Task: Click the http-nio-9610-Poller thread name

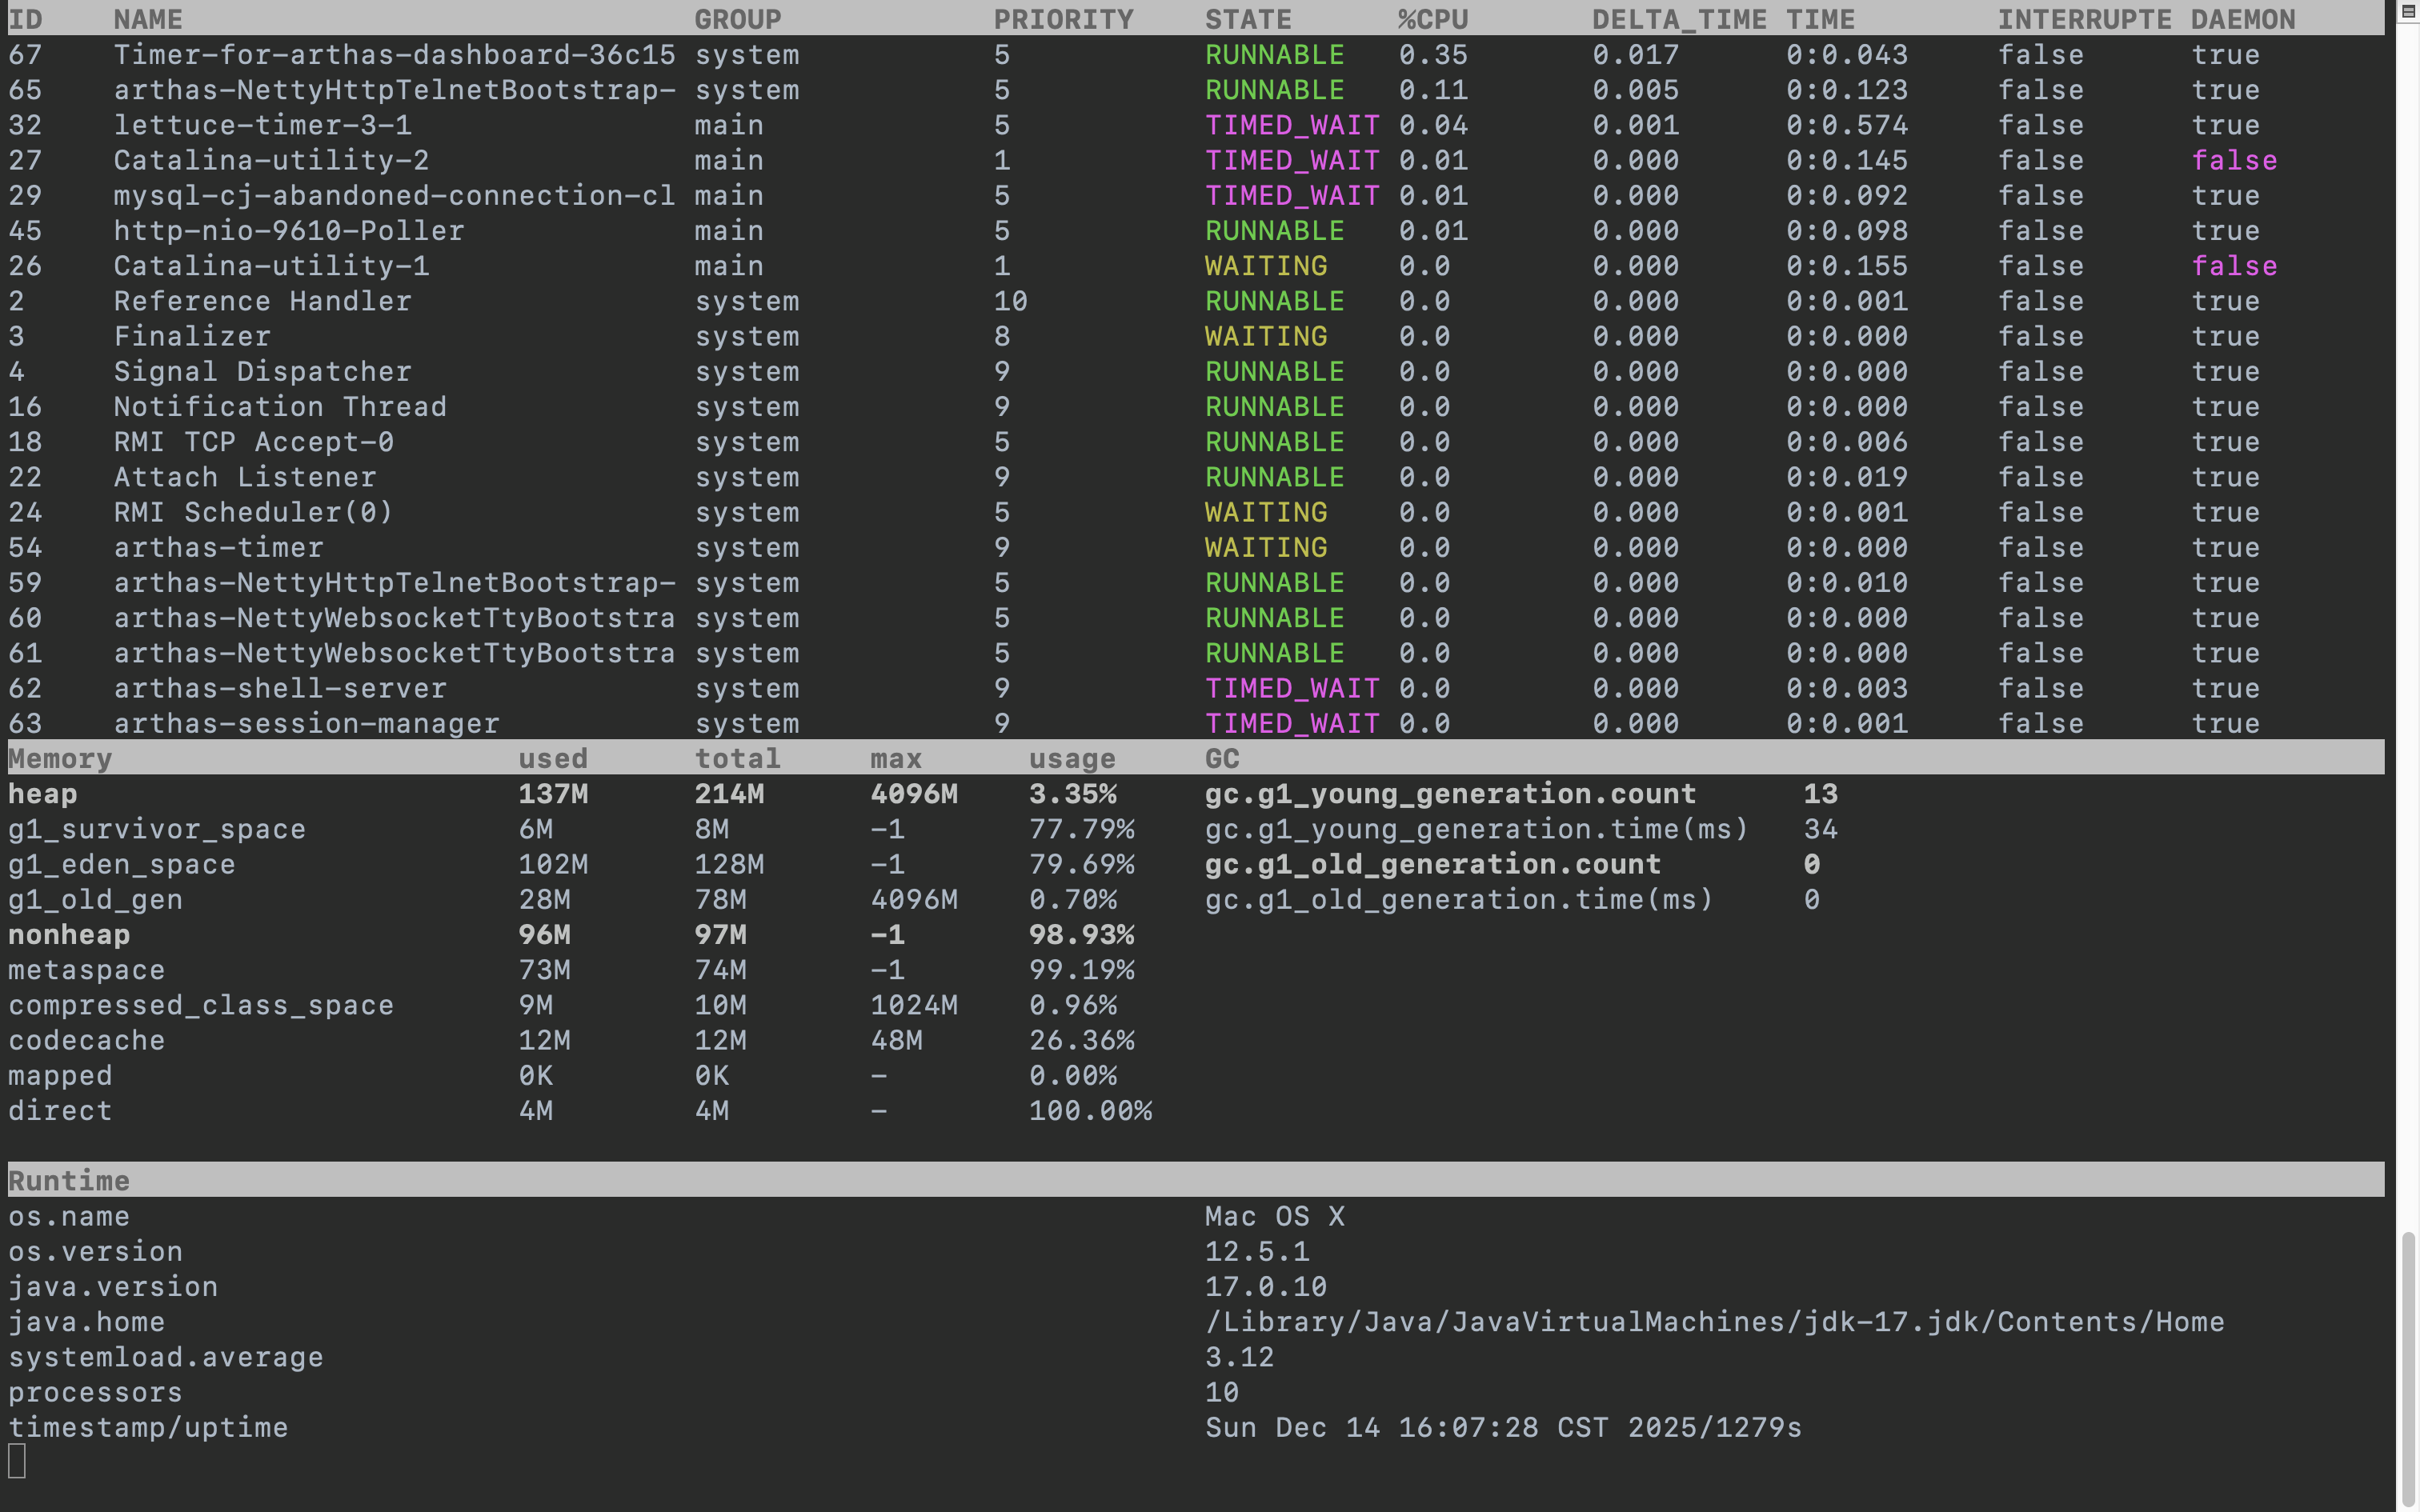Action: point(288,231)
